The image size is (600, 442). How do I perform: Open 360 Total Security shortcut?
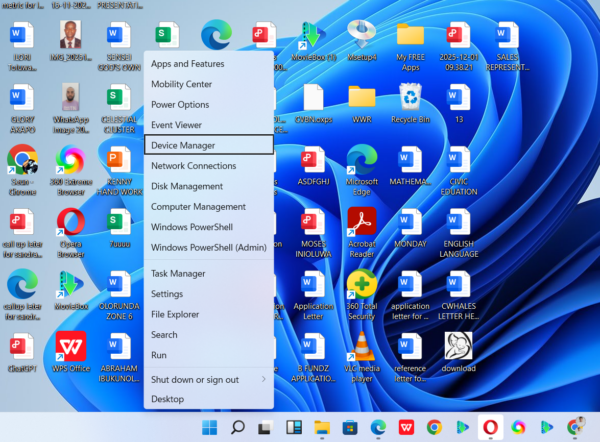[361, 284]
